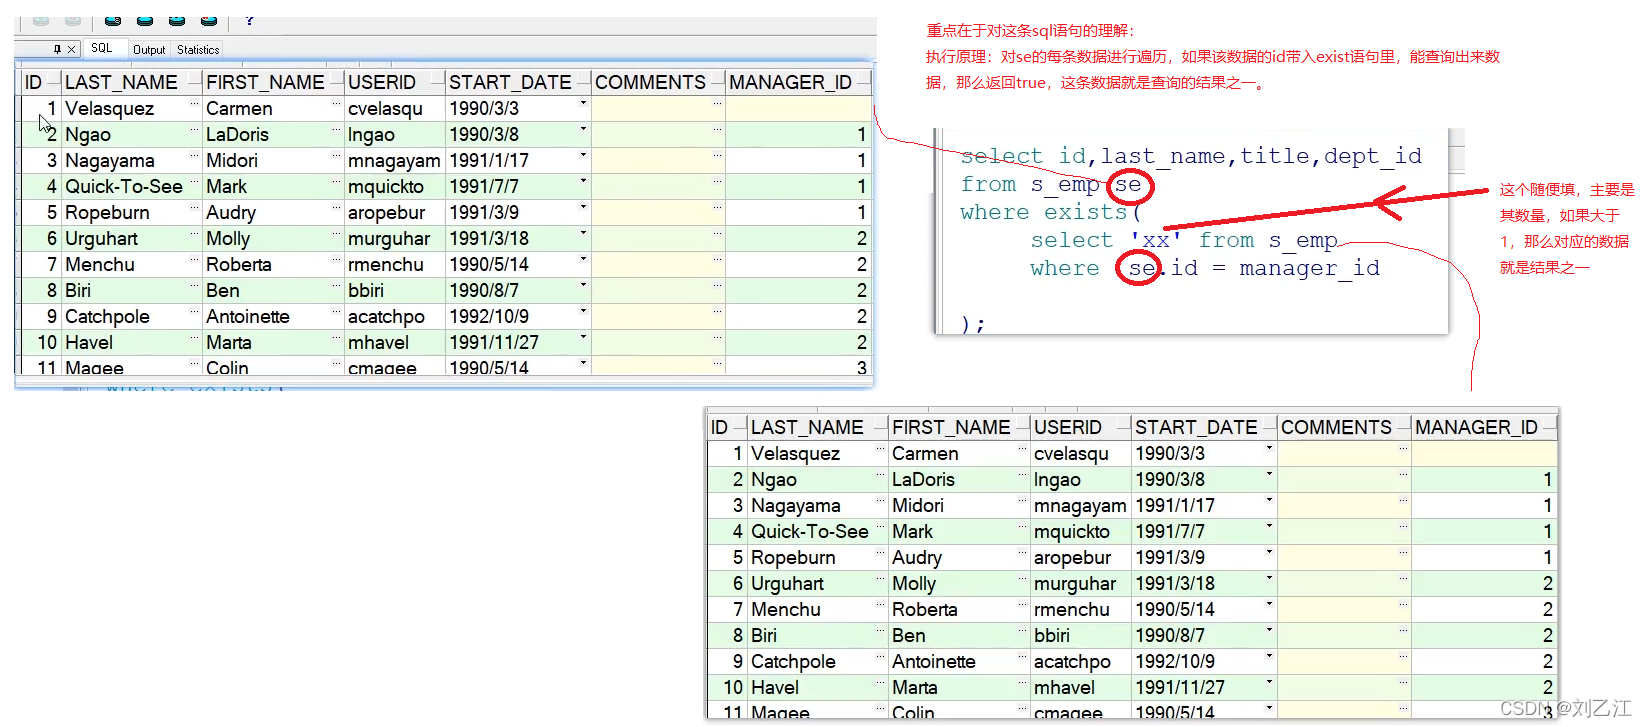Select the Quick-To-See cell in upper grid
1647x727 pixels.
tap(132, 186)
